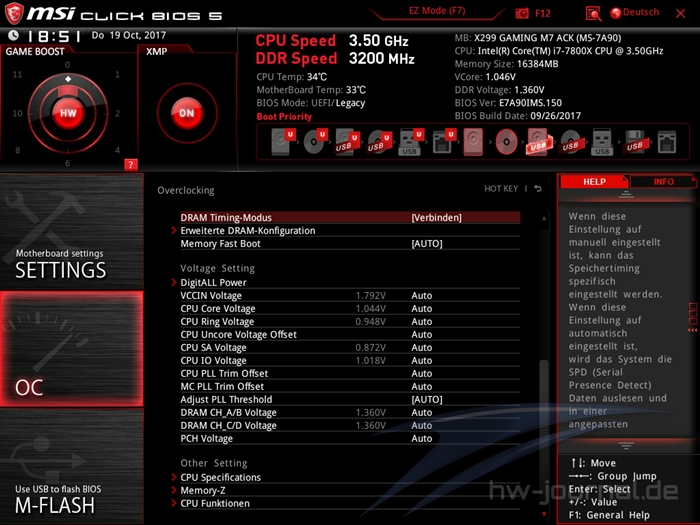Click the expand handle below help text

point(625,446)
